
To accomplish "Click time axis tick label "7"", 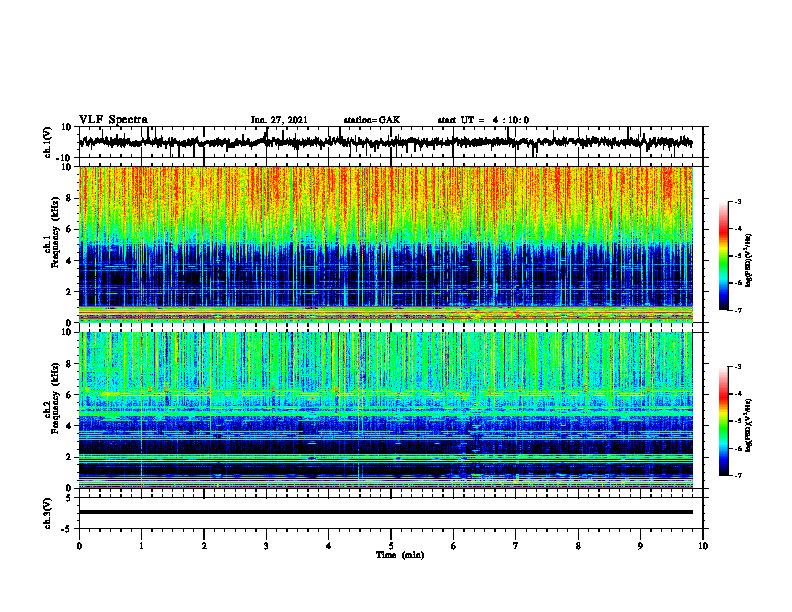I will pos(516,546).
